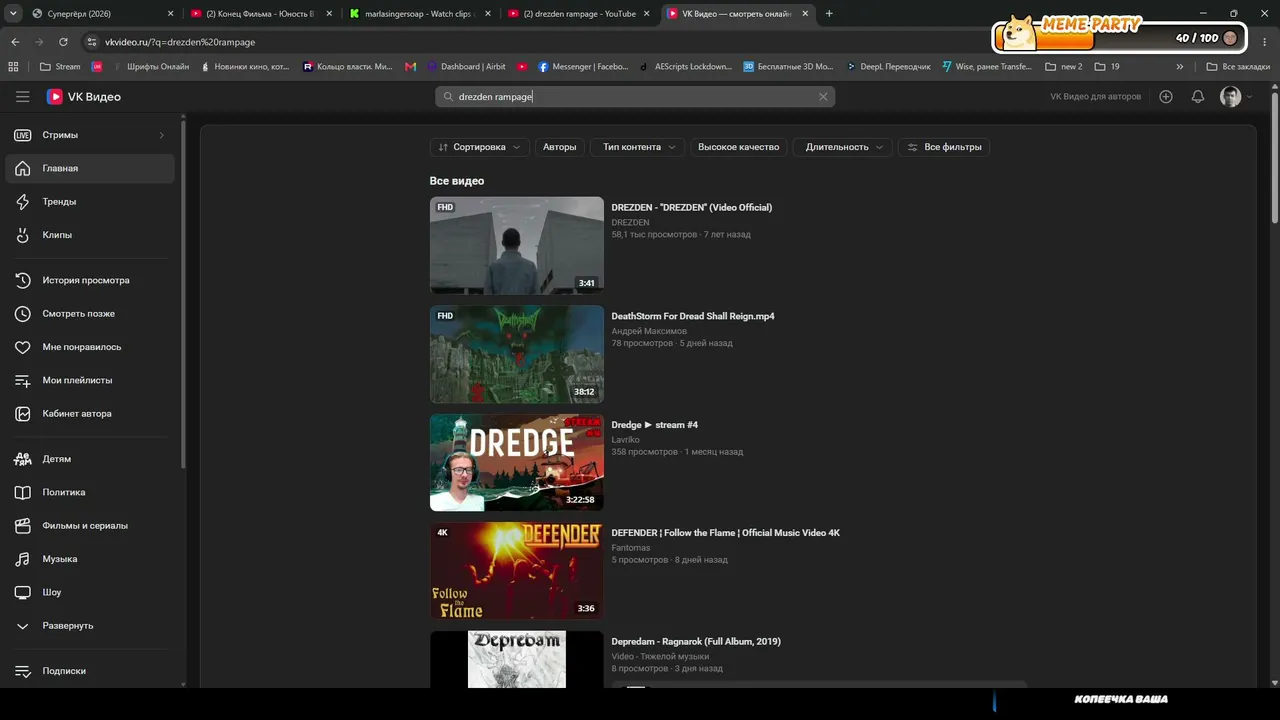Open Мне понравилось videos
This screenshot has height=720, width=1280.
pos(90,347)
